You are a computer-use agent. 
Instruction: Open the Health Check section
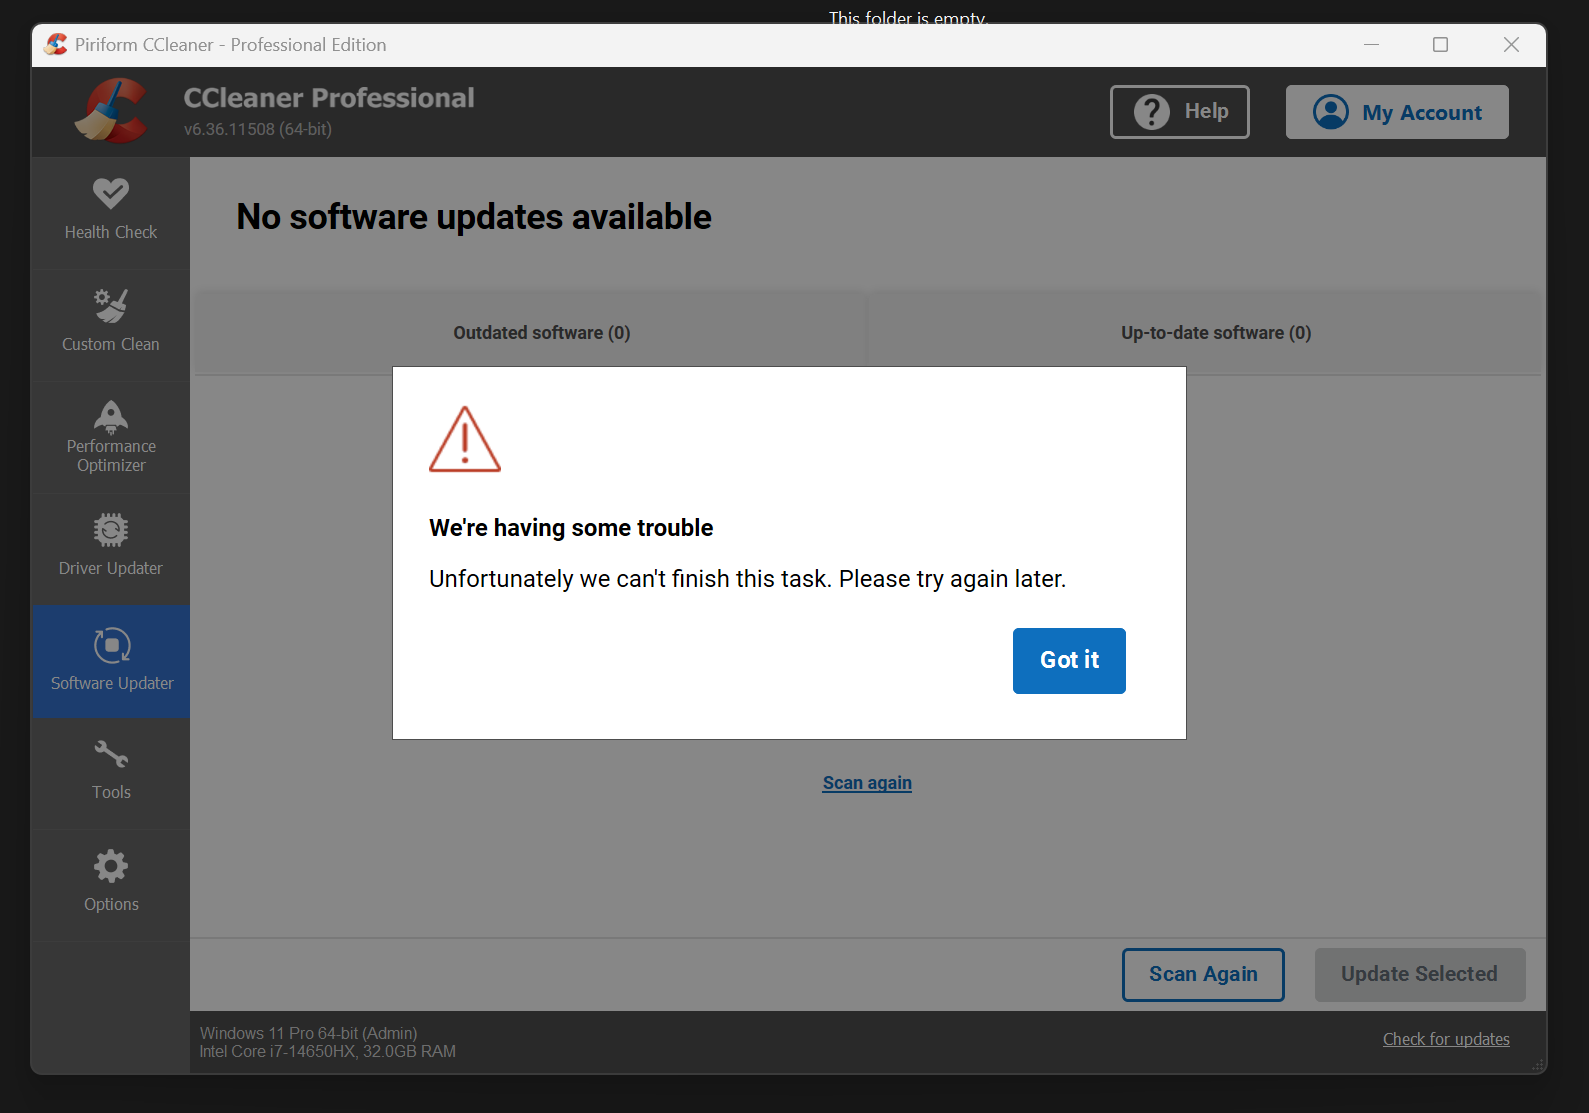(111, 213)
